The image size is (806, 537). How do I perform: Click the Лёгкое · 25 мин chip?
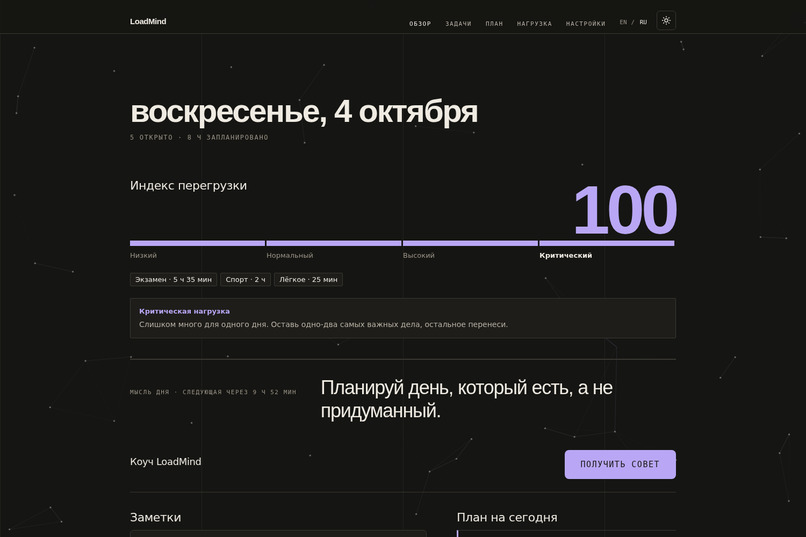click(308, 280)
